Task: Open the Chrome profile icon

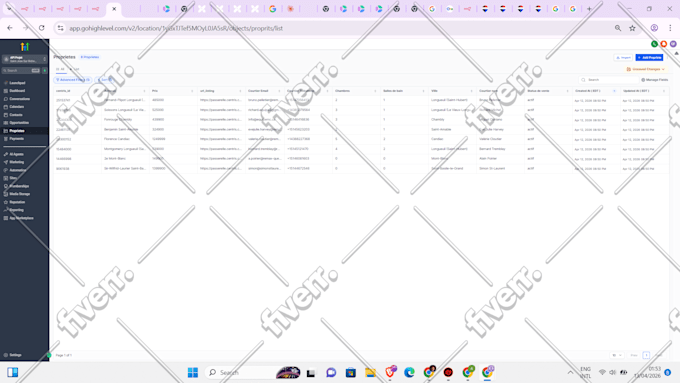Action: [x=654, y=28]
